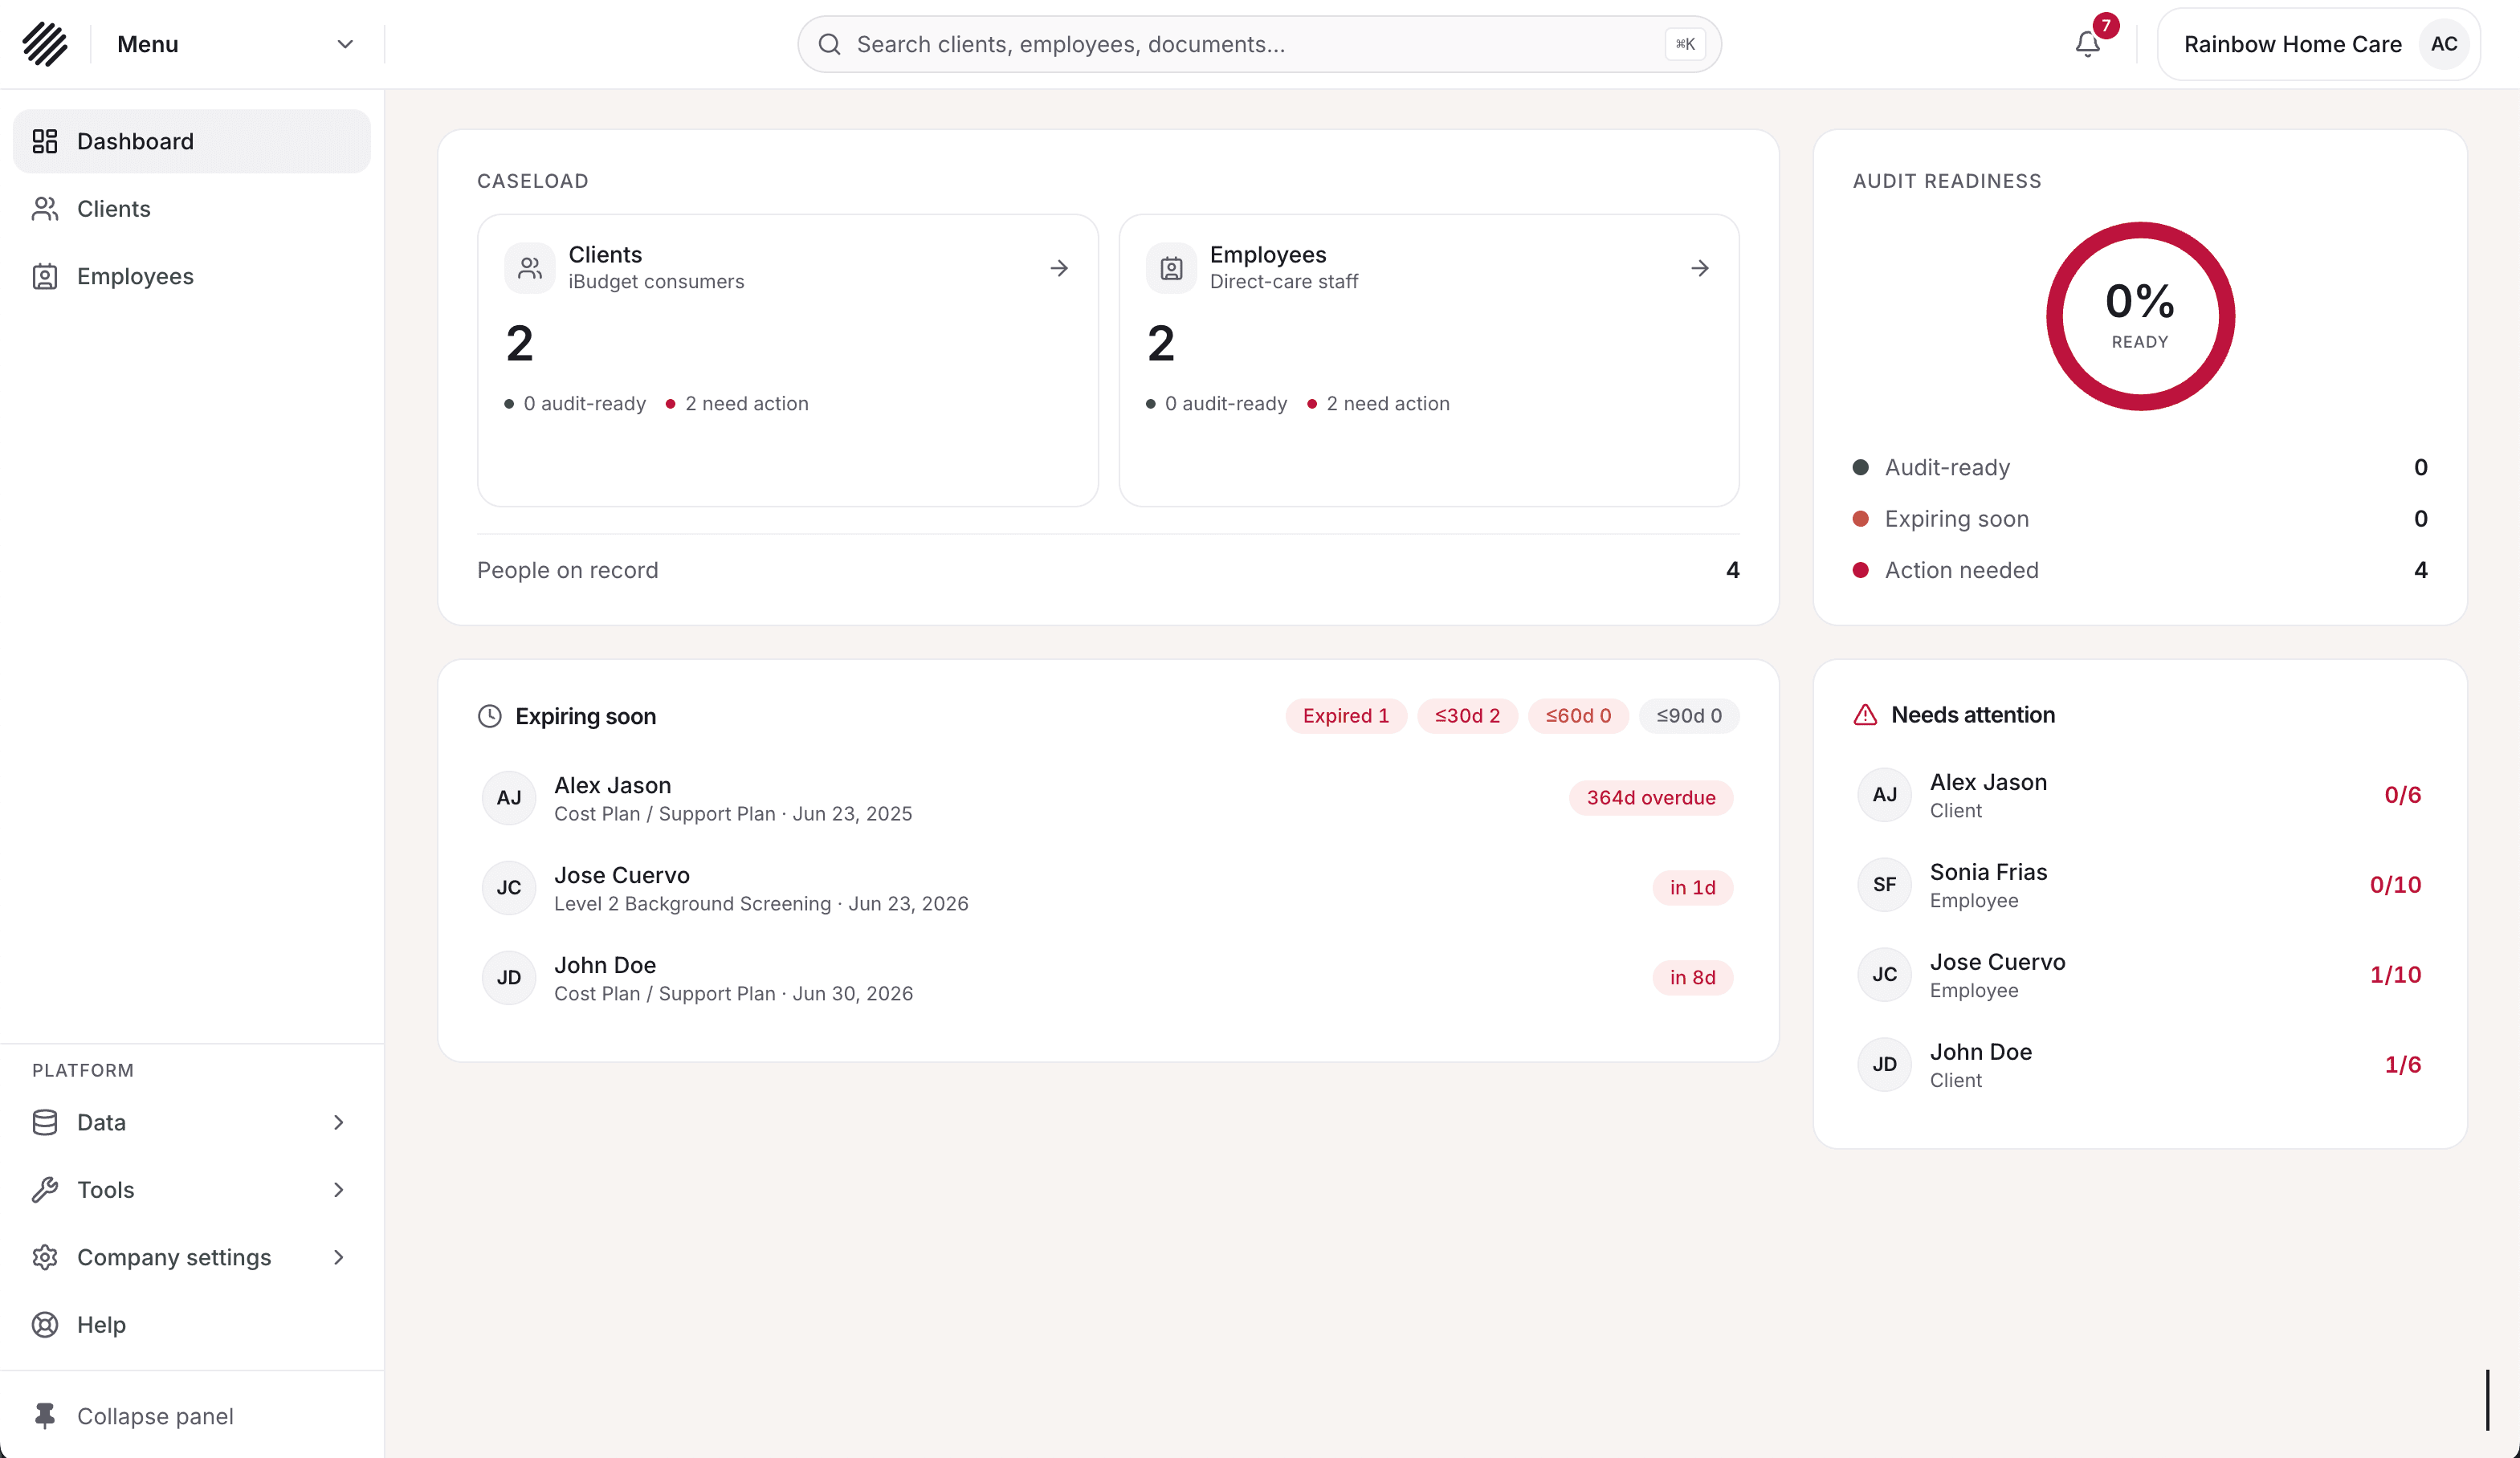2520x1458 pixels.
Task: Open Jose Cuervo Background Screening row
Action: tap(1108, 888)
